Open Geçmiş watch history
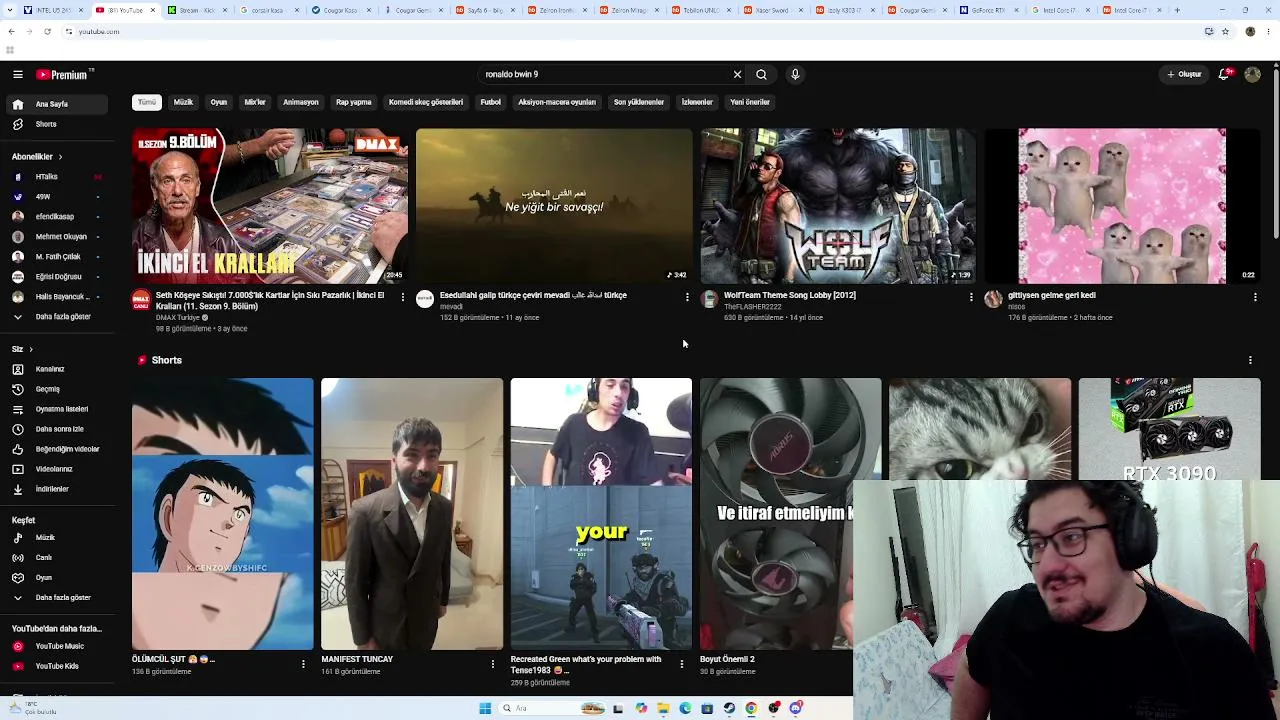1280x720 pixels. pyautogui.click(x=58, y=389)
